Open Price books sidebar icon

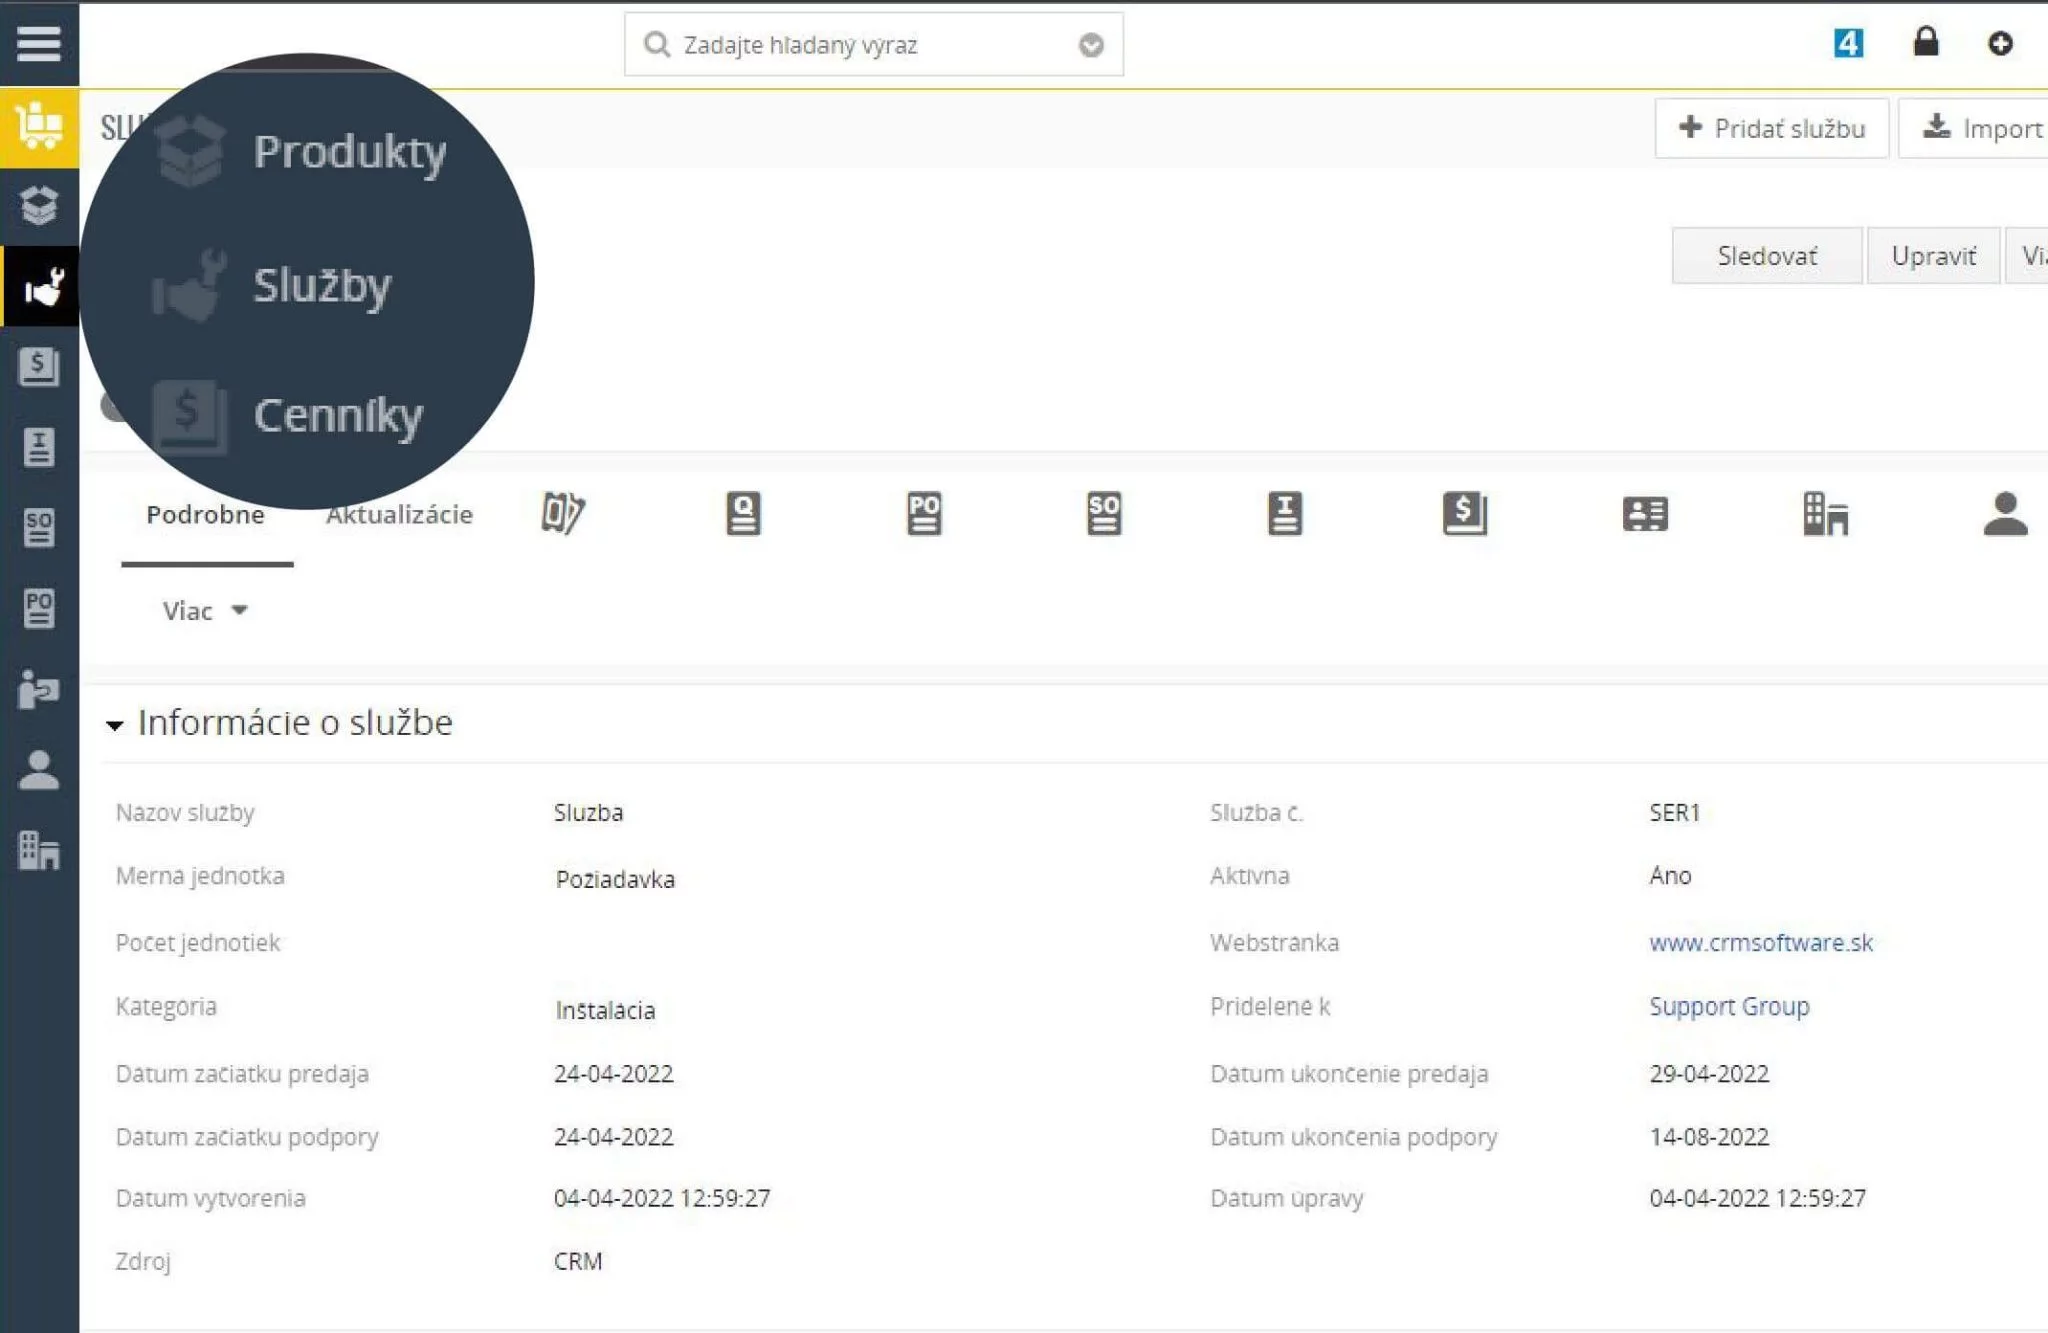[x=39, y=366]
